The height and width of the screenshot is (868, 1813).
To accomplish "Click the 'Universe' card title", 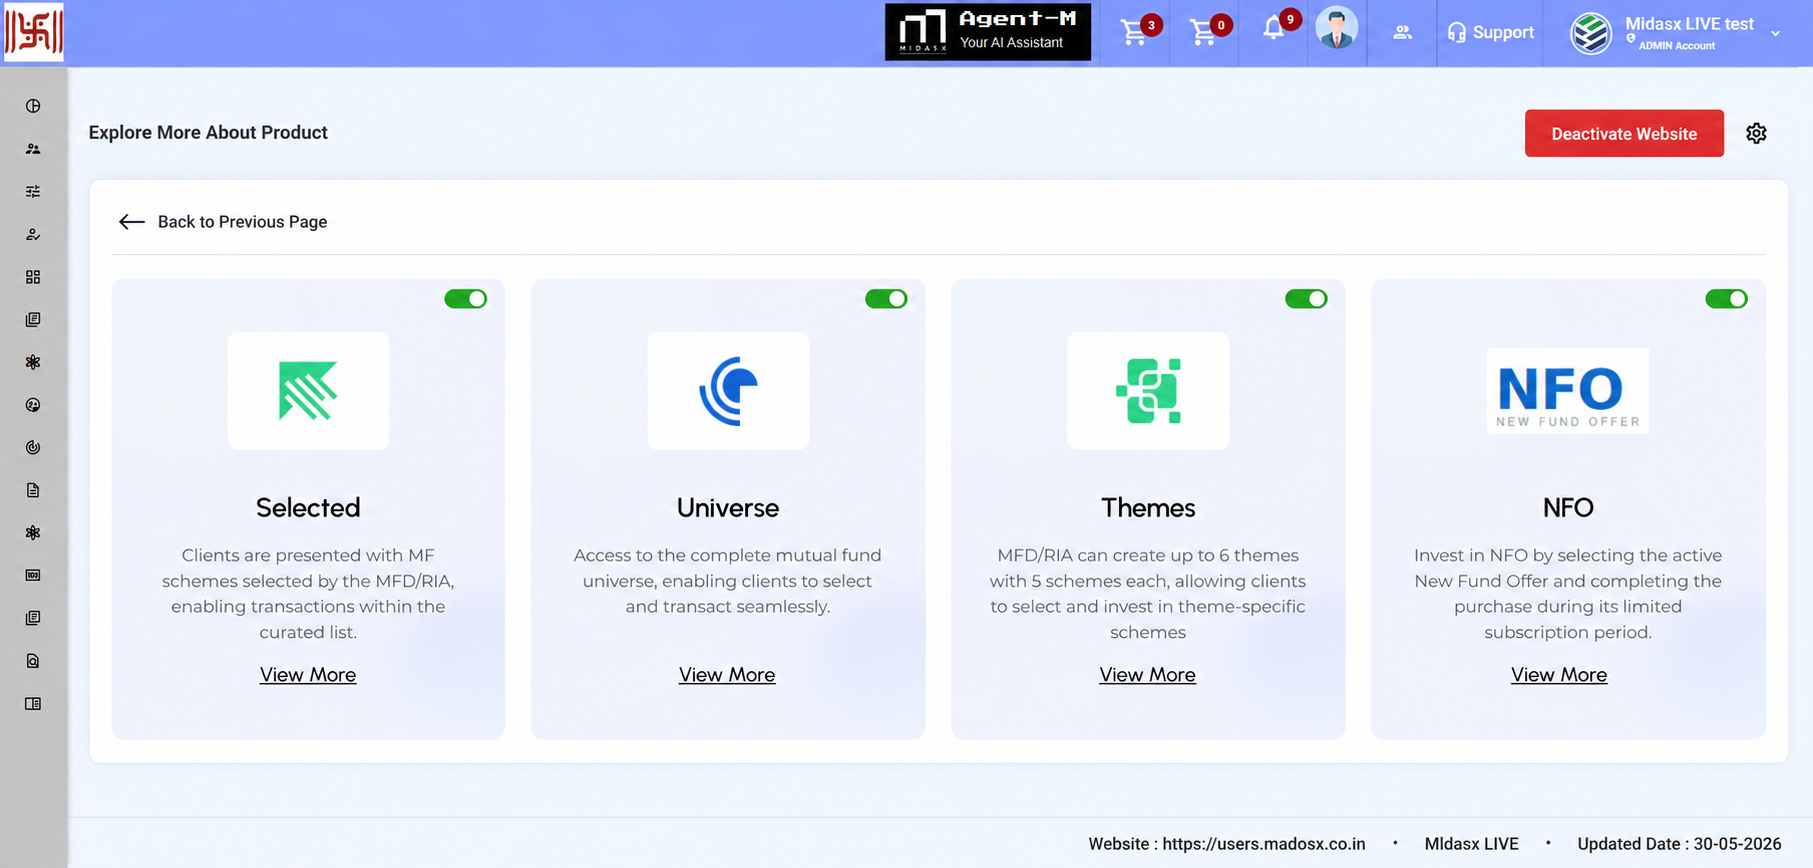I will pos(728,508).
